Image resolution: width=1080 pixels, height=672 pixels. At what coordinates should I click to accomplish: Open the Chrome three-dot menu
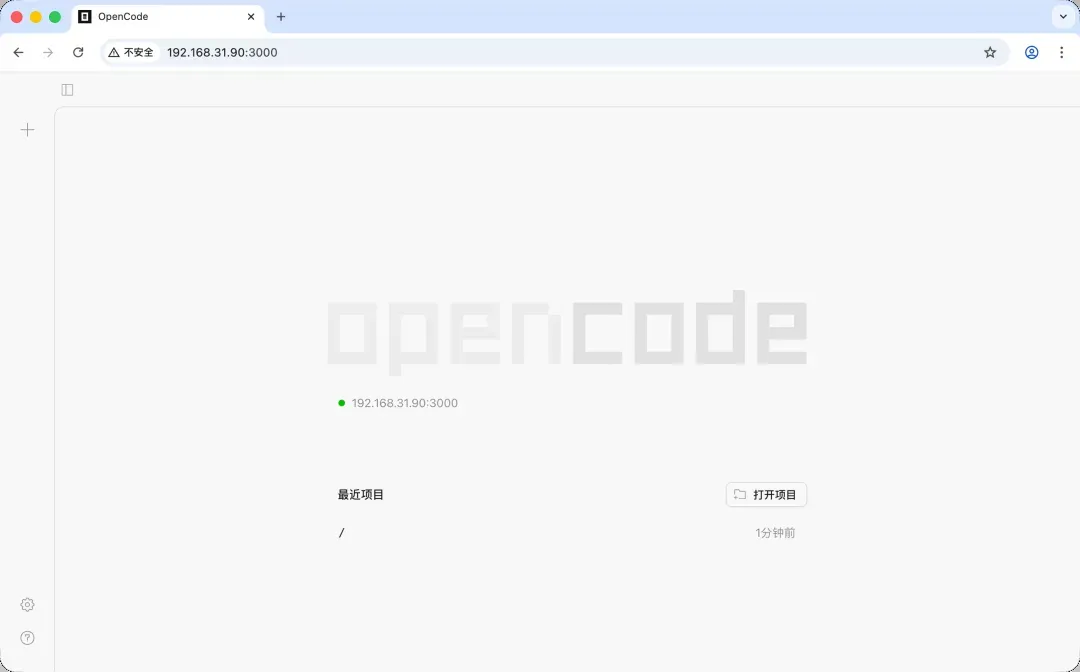[1061, 52]
